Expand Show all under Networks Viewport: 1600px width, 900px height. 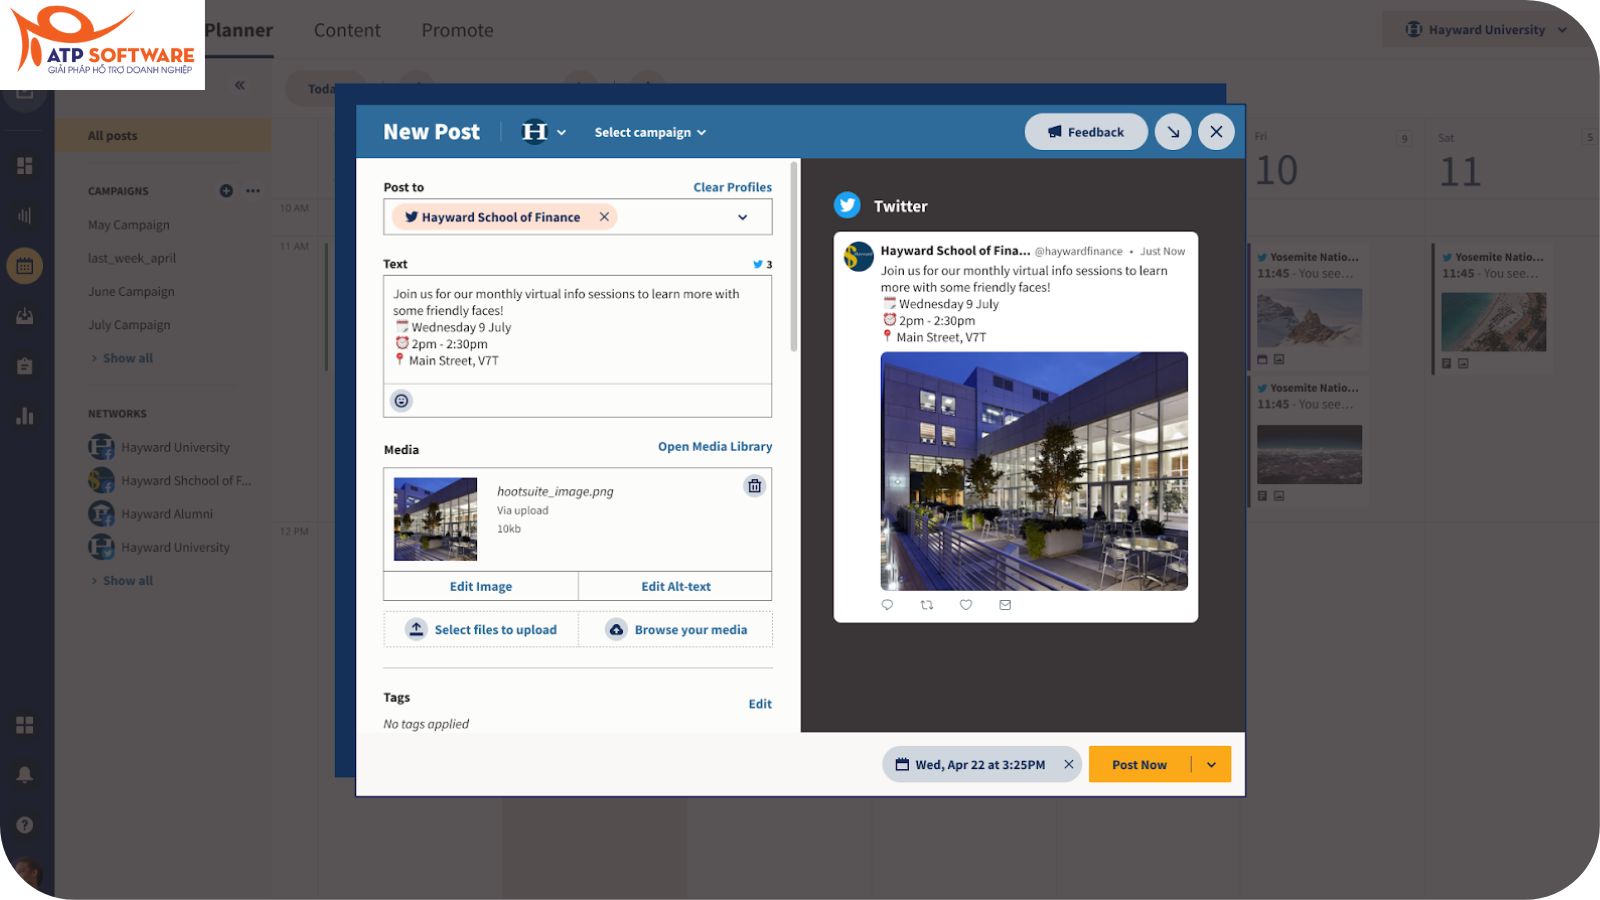pos(122,581)
